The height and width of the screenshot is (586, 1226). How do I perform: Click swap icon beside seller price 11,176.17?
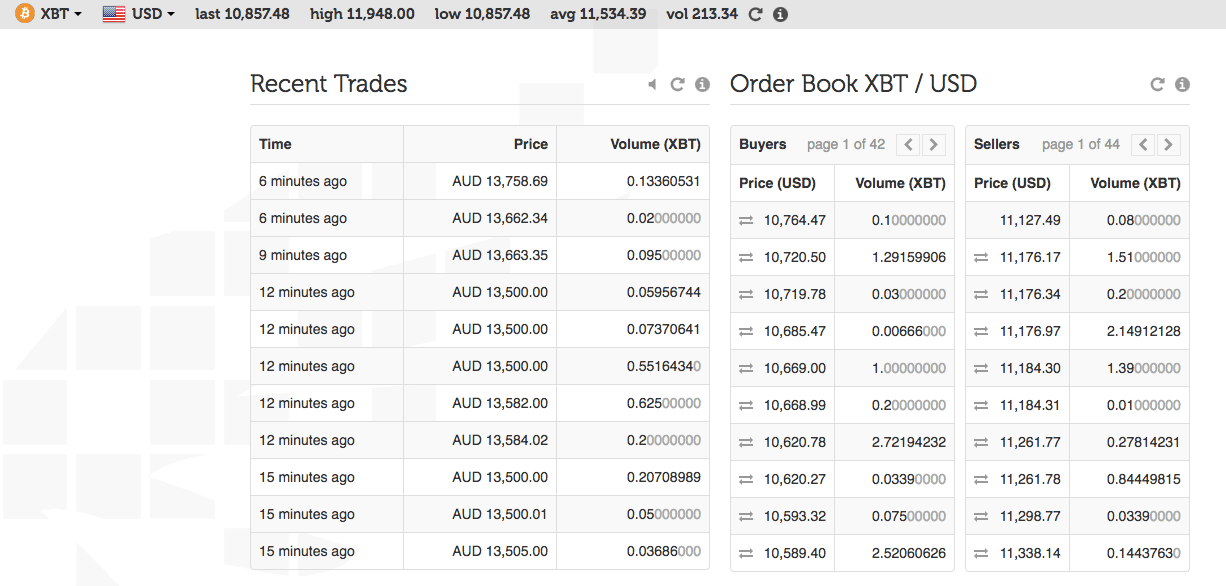point(982,257)
